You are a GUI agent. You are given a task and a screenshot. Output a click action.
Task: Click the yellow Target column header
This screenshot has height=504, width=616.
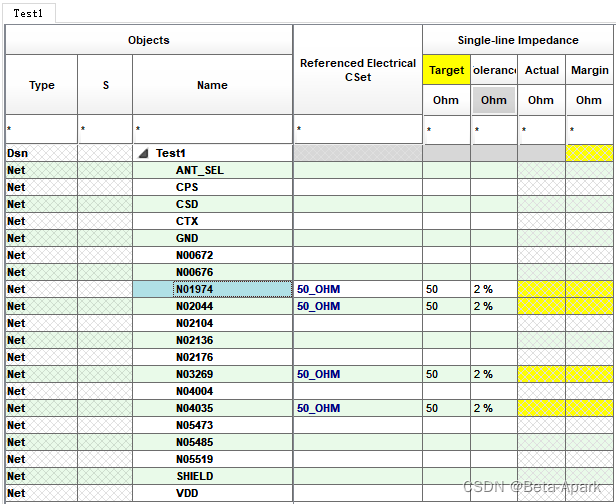pyautogui.click(x=446, y=71)
